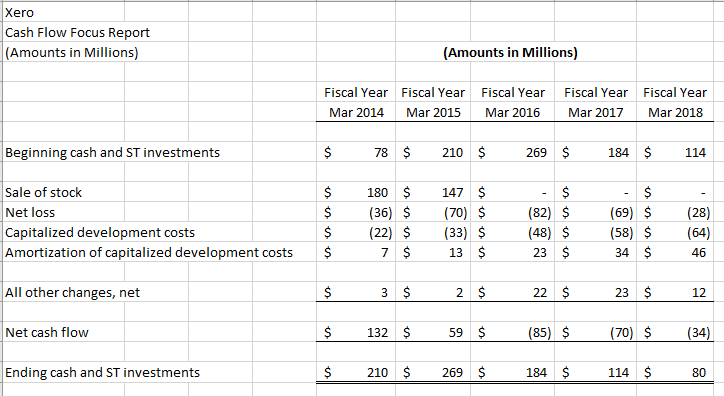Viewport: 724px width, 396px height.
Task: Click ending cash value 80 for 2018
Action: 699,372
